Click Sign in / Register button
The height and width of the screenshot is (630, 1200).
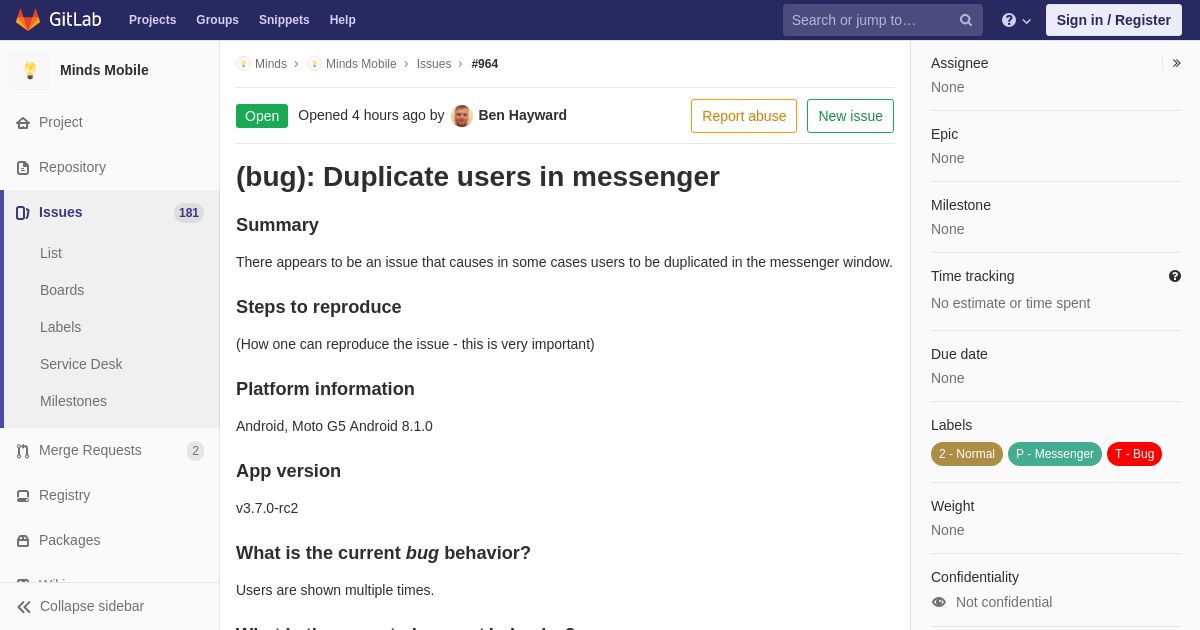point(1114,20)
